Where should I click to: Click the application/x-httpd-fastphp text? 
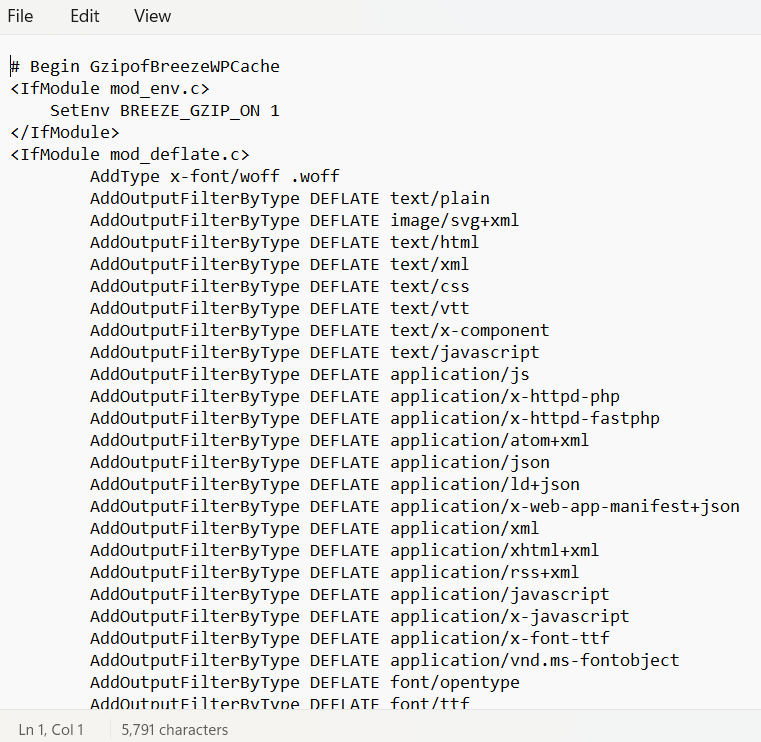point(524,419)
